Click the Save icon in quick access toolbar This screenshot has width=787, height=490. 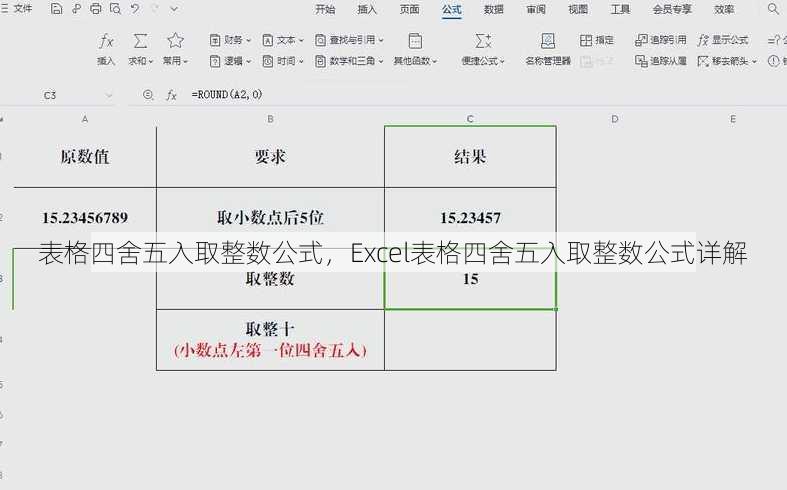coord(57,9)
